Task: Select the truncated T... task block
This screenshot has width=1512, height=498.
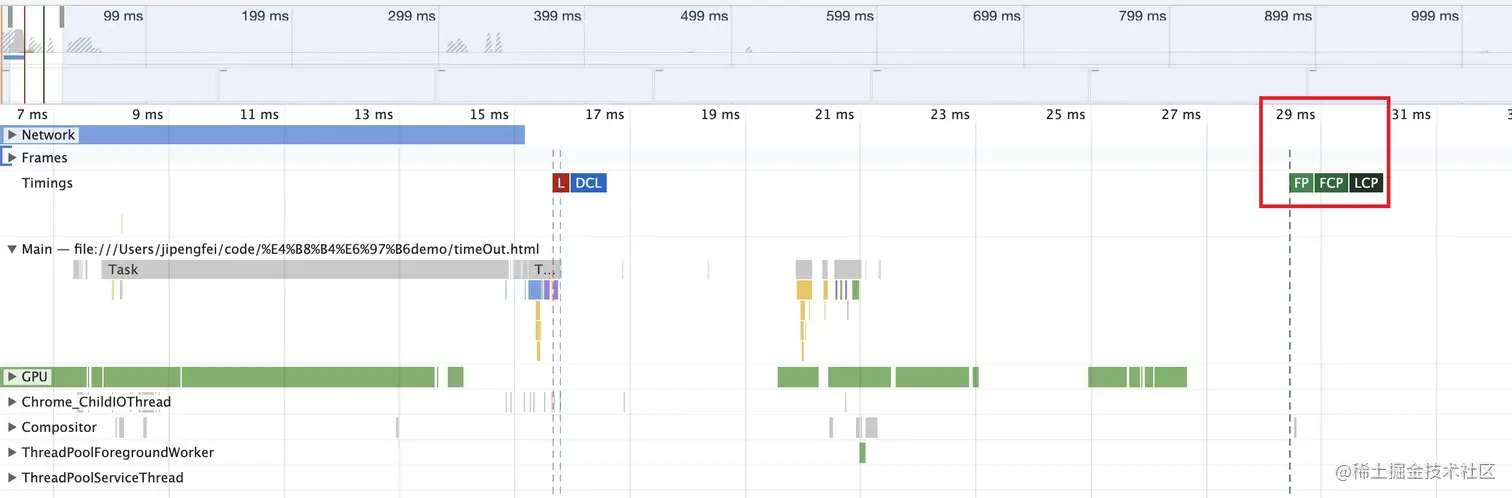Action: 546,269
